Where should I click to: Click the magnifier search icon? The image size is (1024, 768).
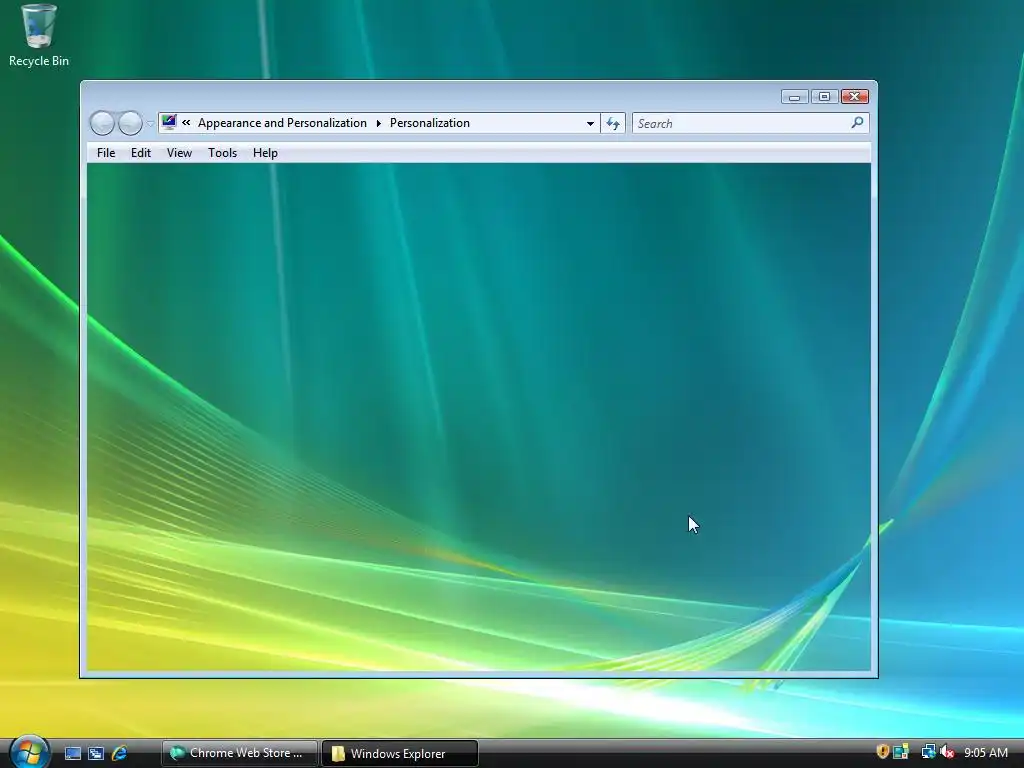pos(857,122)
